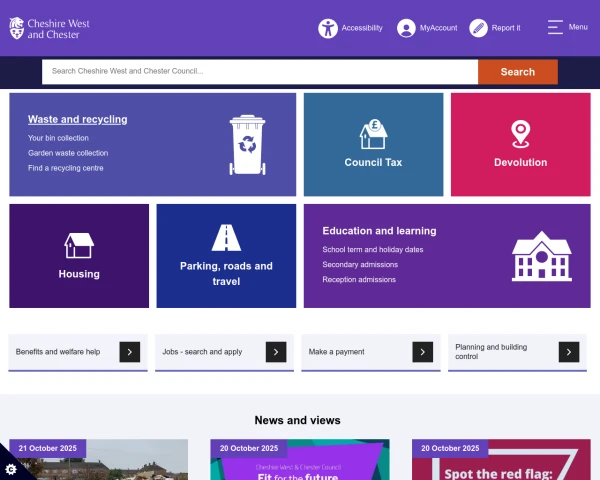This screenshot has height=480, width=600.
Task: Click the school building icon
Action: (x=542, y=256)
